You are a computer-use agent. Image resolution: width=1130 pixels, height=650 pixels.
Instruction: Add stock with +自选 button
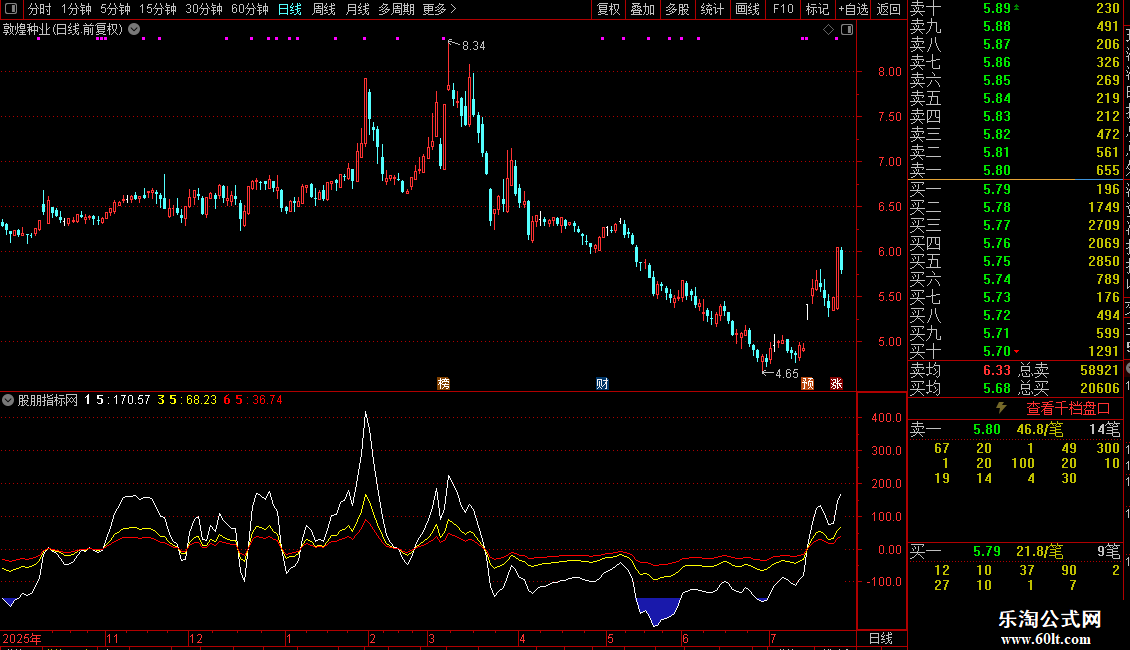pos(853,9)
